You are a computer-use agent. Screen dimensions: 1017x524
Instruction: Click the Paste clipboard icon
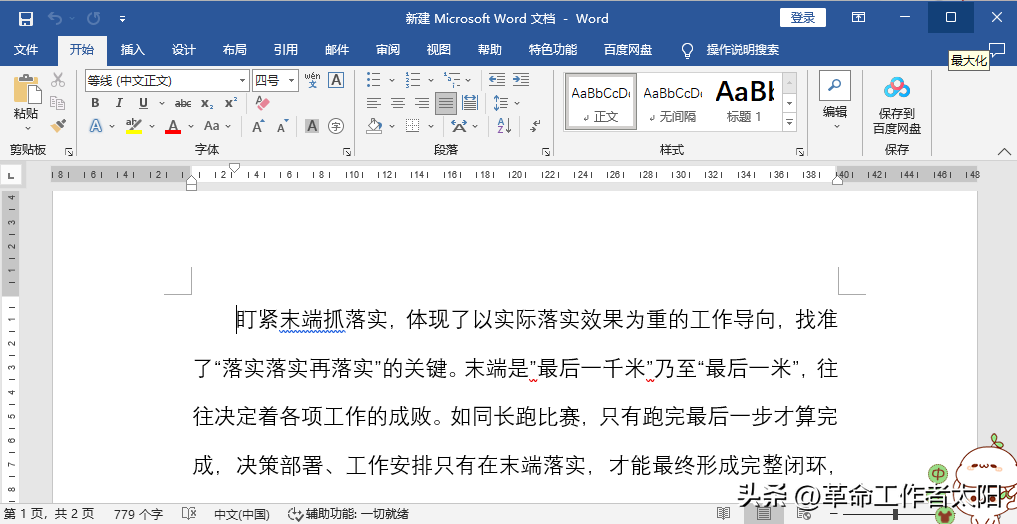27,89
